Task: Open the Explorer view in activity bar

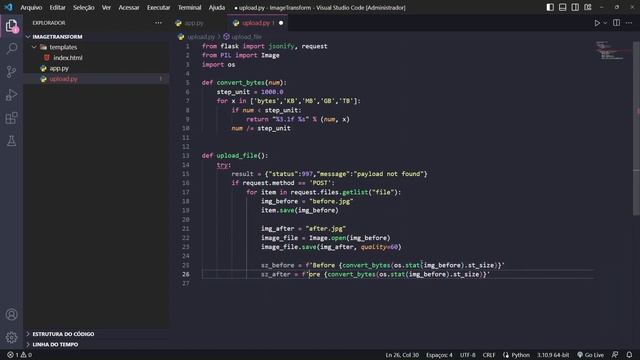Action: pyautogui.click(x=11, y=26)
